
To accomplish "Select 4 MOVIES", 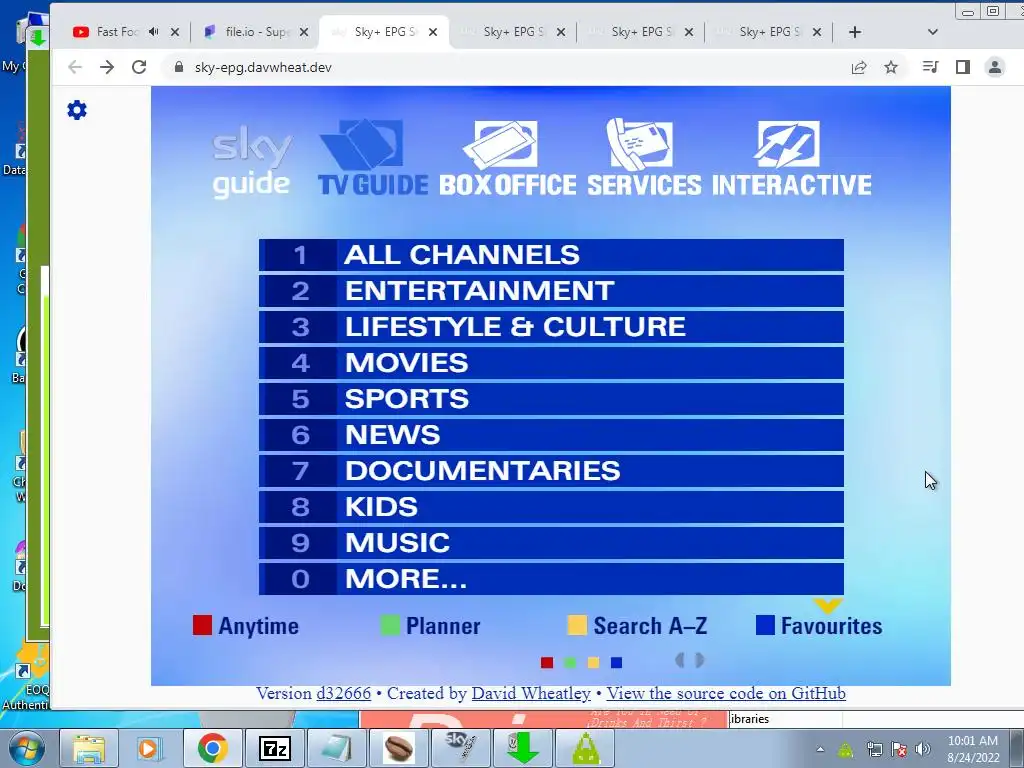I will [551, 362].
